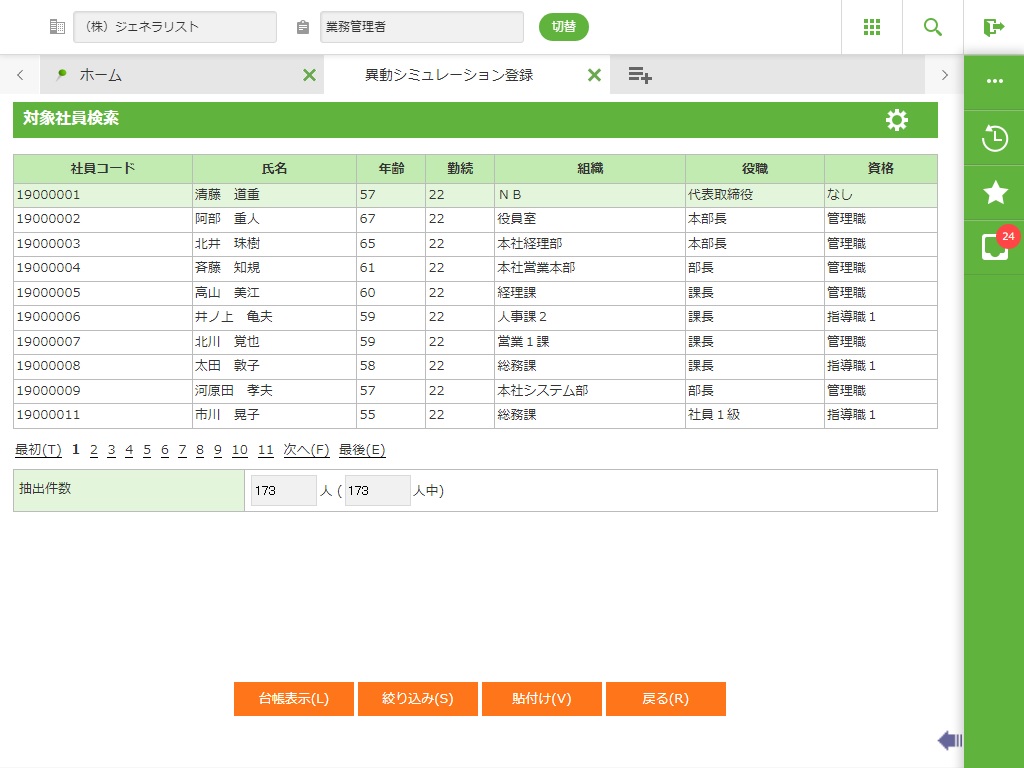Click the 次へ(F) pagination link
Screen dimensions: 1024x768
[306, 450]
